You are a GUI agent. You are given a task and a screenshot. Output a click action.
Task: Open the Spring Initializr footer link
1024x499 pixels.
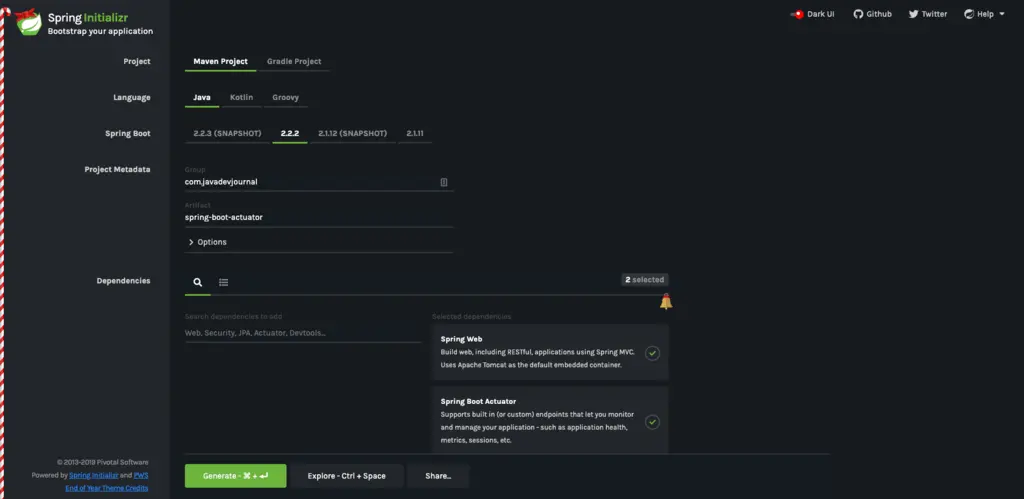click(x=93, y=475)
